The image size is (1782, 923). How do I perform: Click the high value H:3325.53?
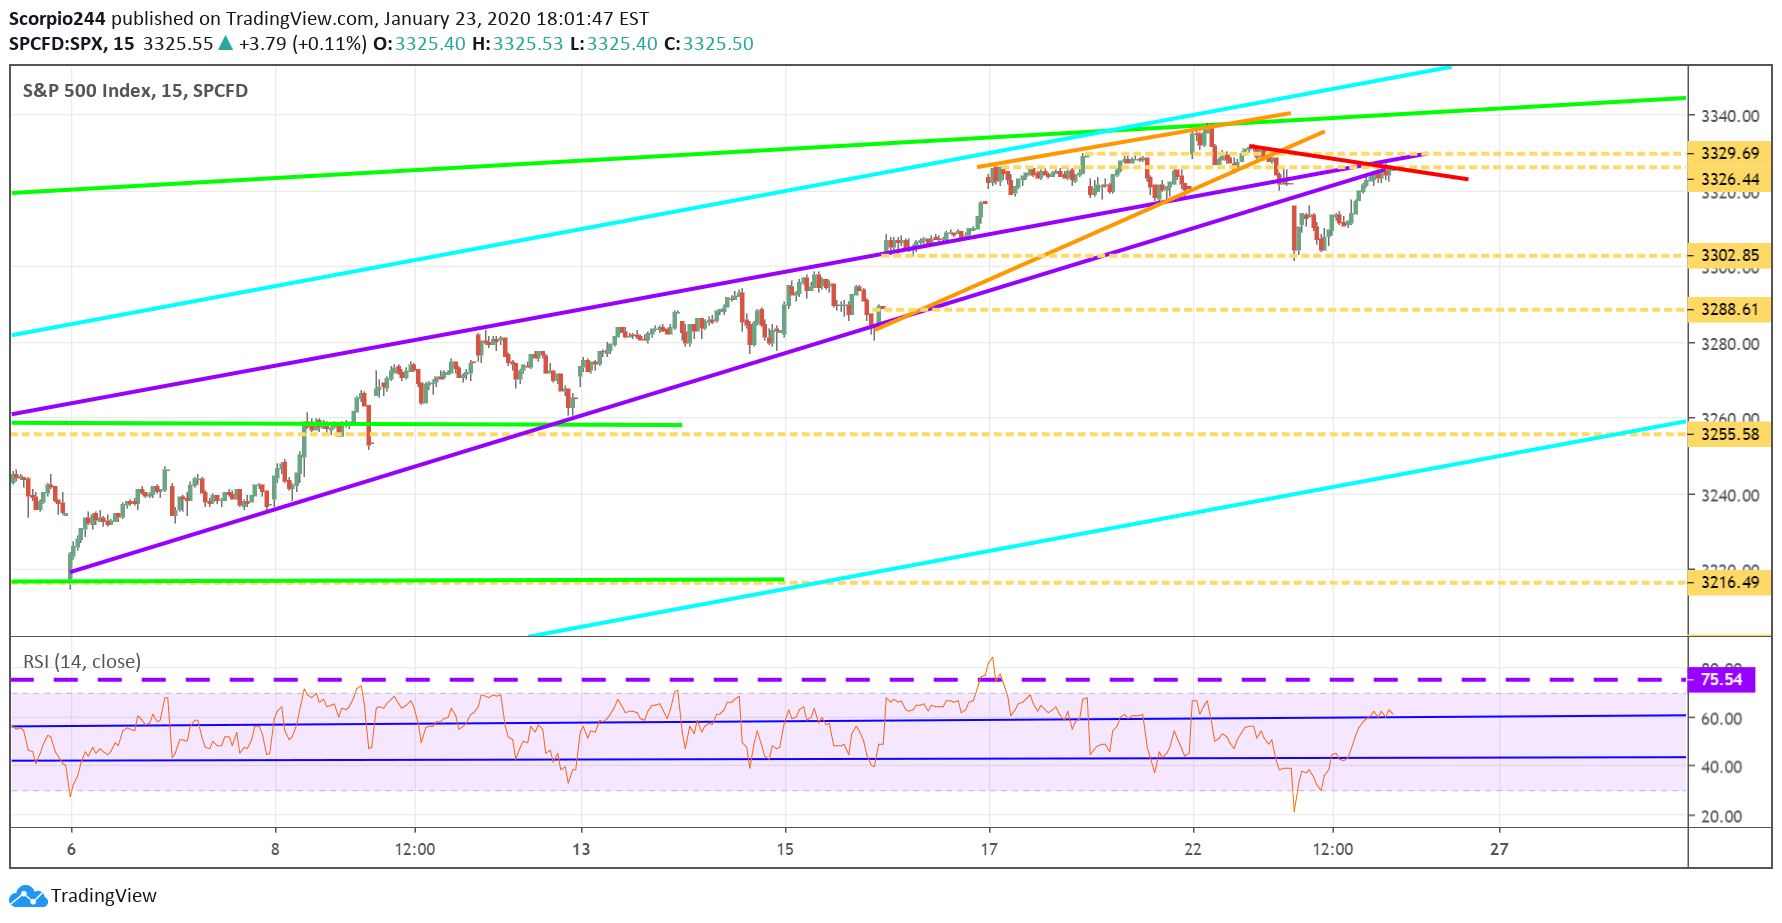pos(518,43)
